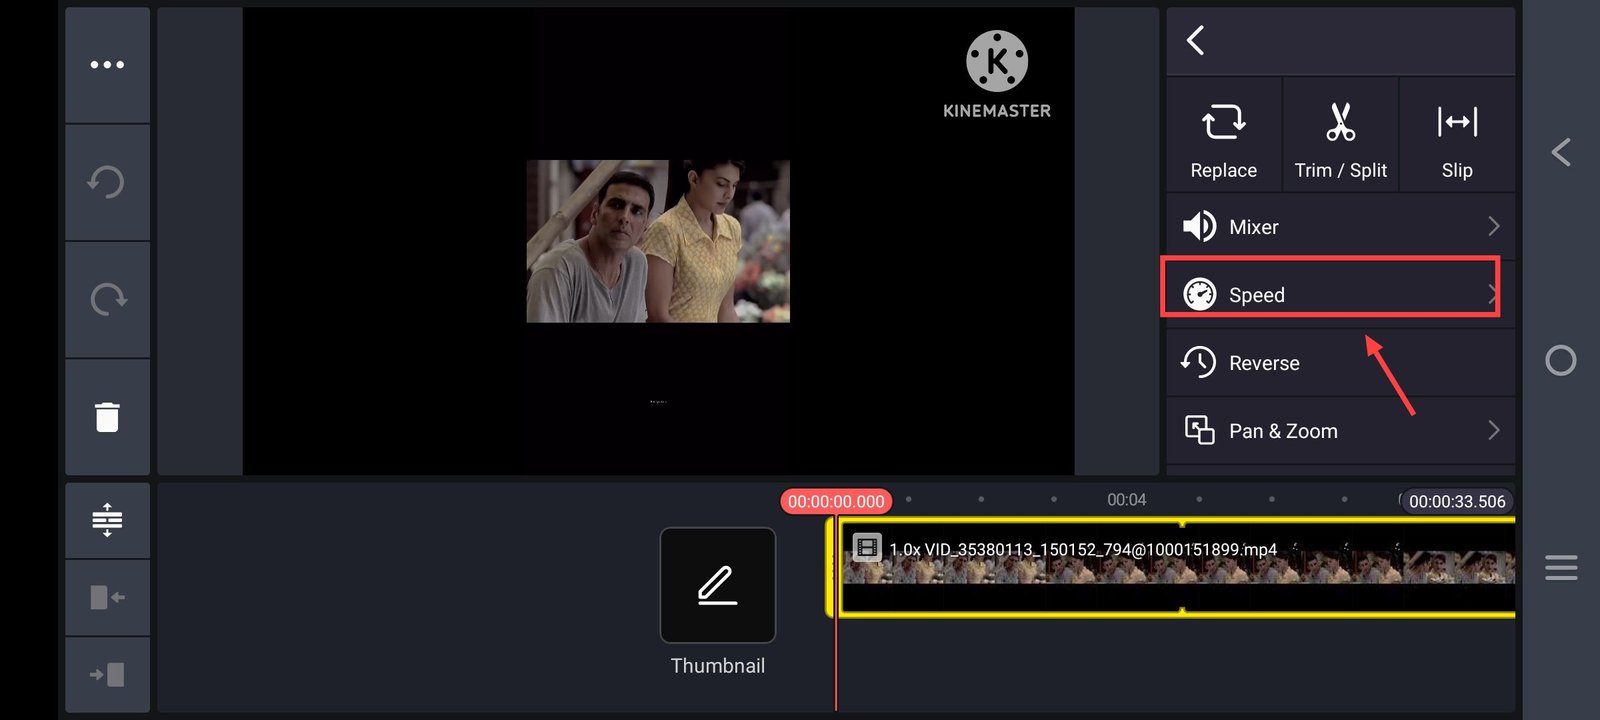Image resolution: width=1600 pixels, height=720 pixels.
Task: Open the three-dots more options menu
Action: point(107,65)
